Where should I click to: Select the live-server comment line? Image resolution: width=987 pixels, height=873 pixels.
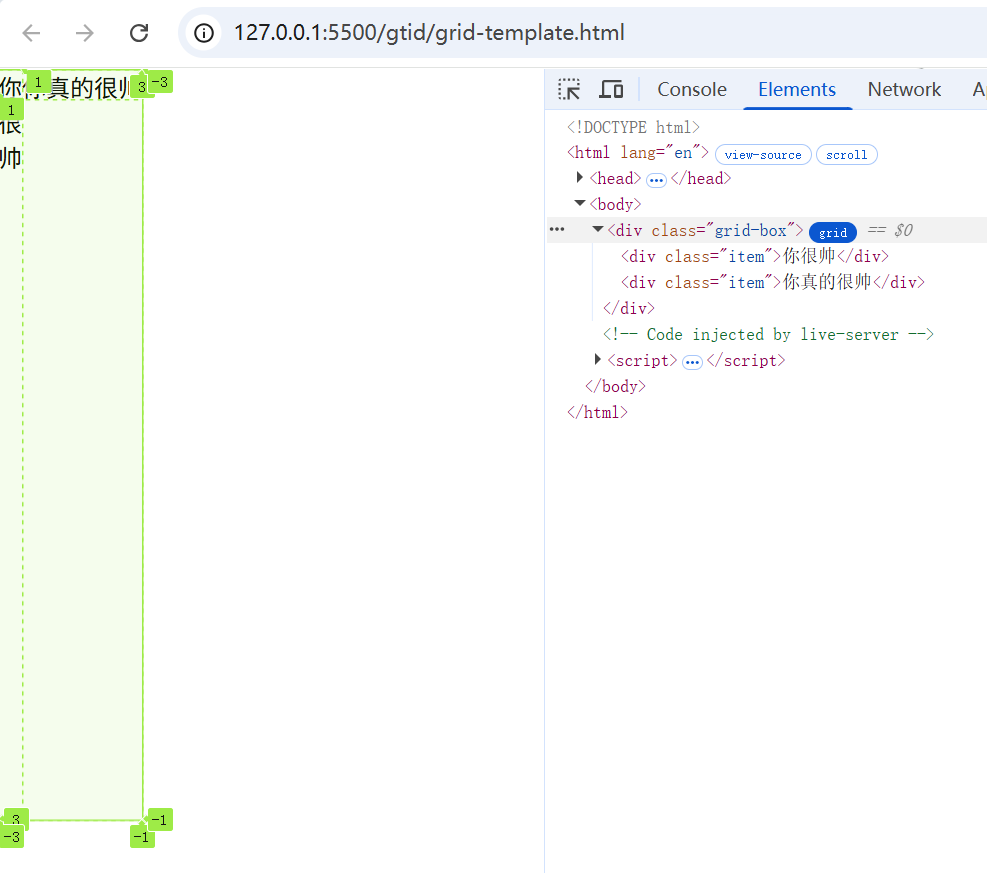pyautogui.click(x=768, y=334)
